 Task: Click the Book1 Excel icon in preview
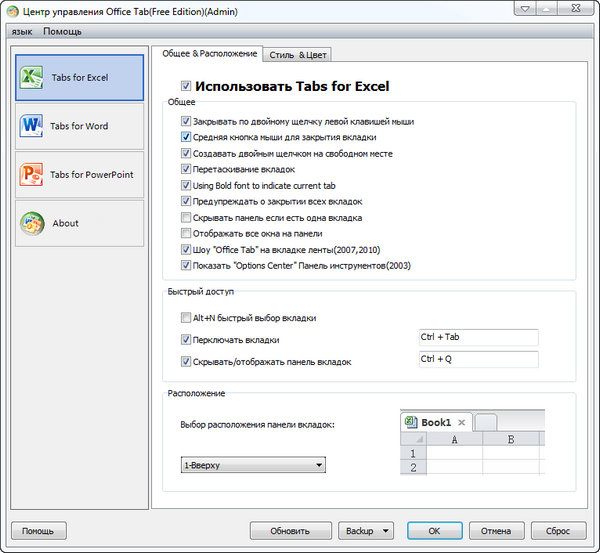coord(410,422)
